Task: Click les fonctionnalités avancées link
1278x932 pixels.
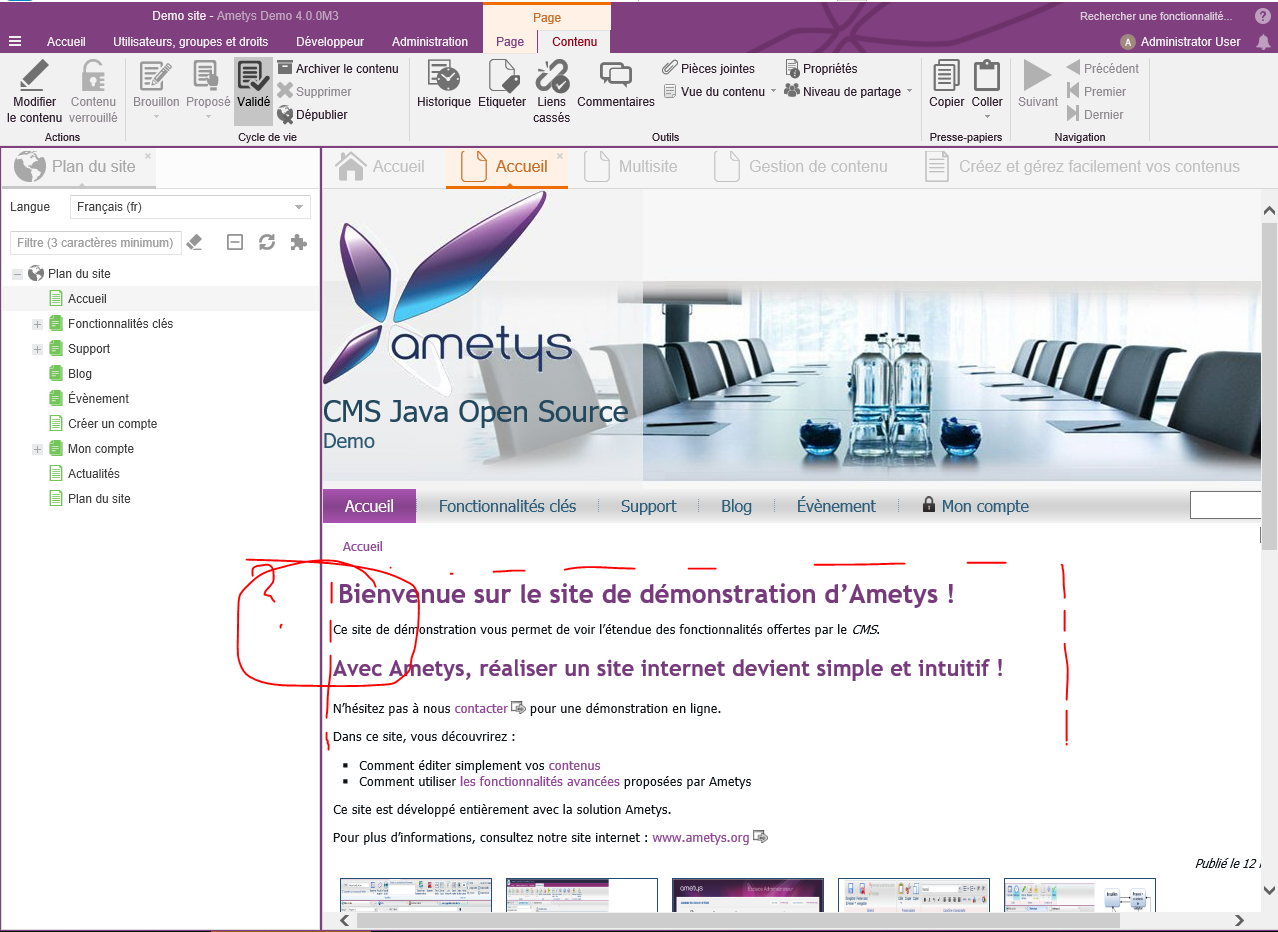Action: (x=540, y=781)
